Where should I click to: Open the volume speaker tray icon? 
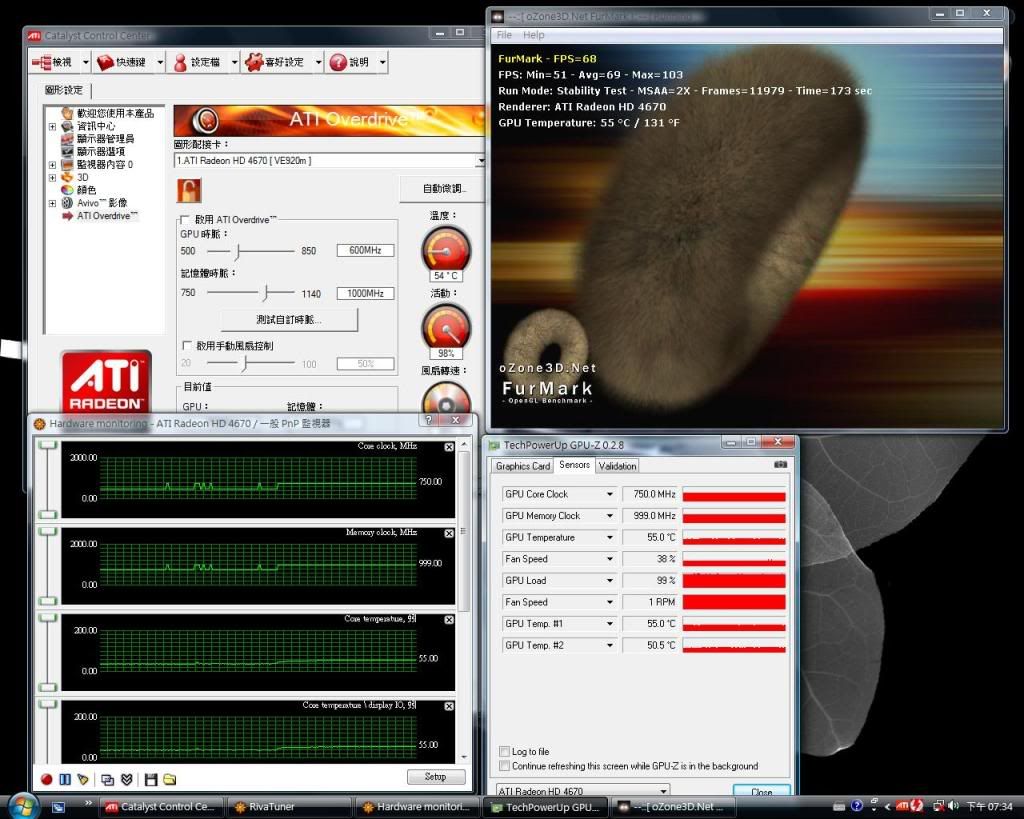click(x=953, y=806)
